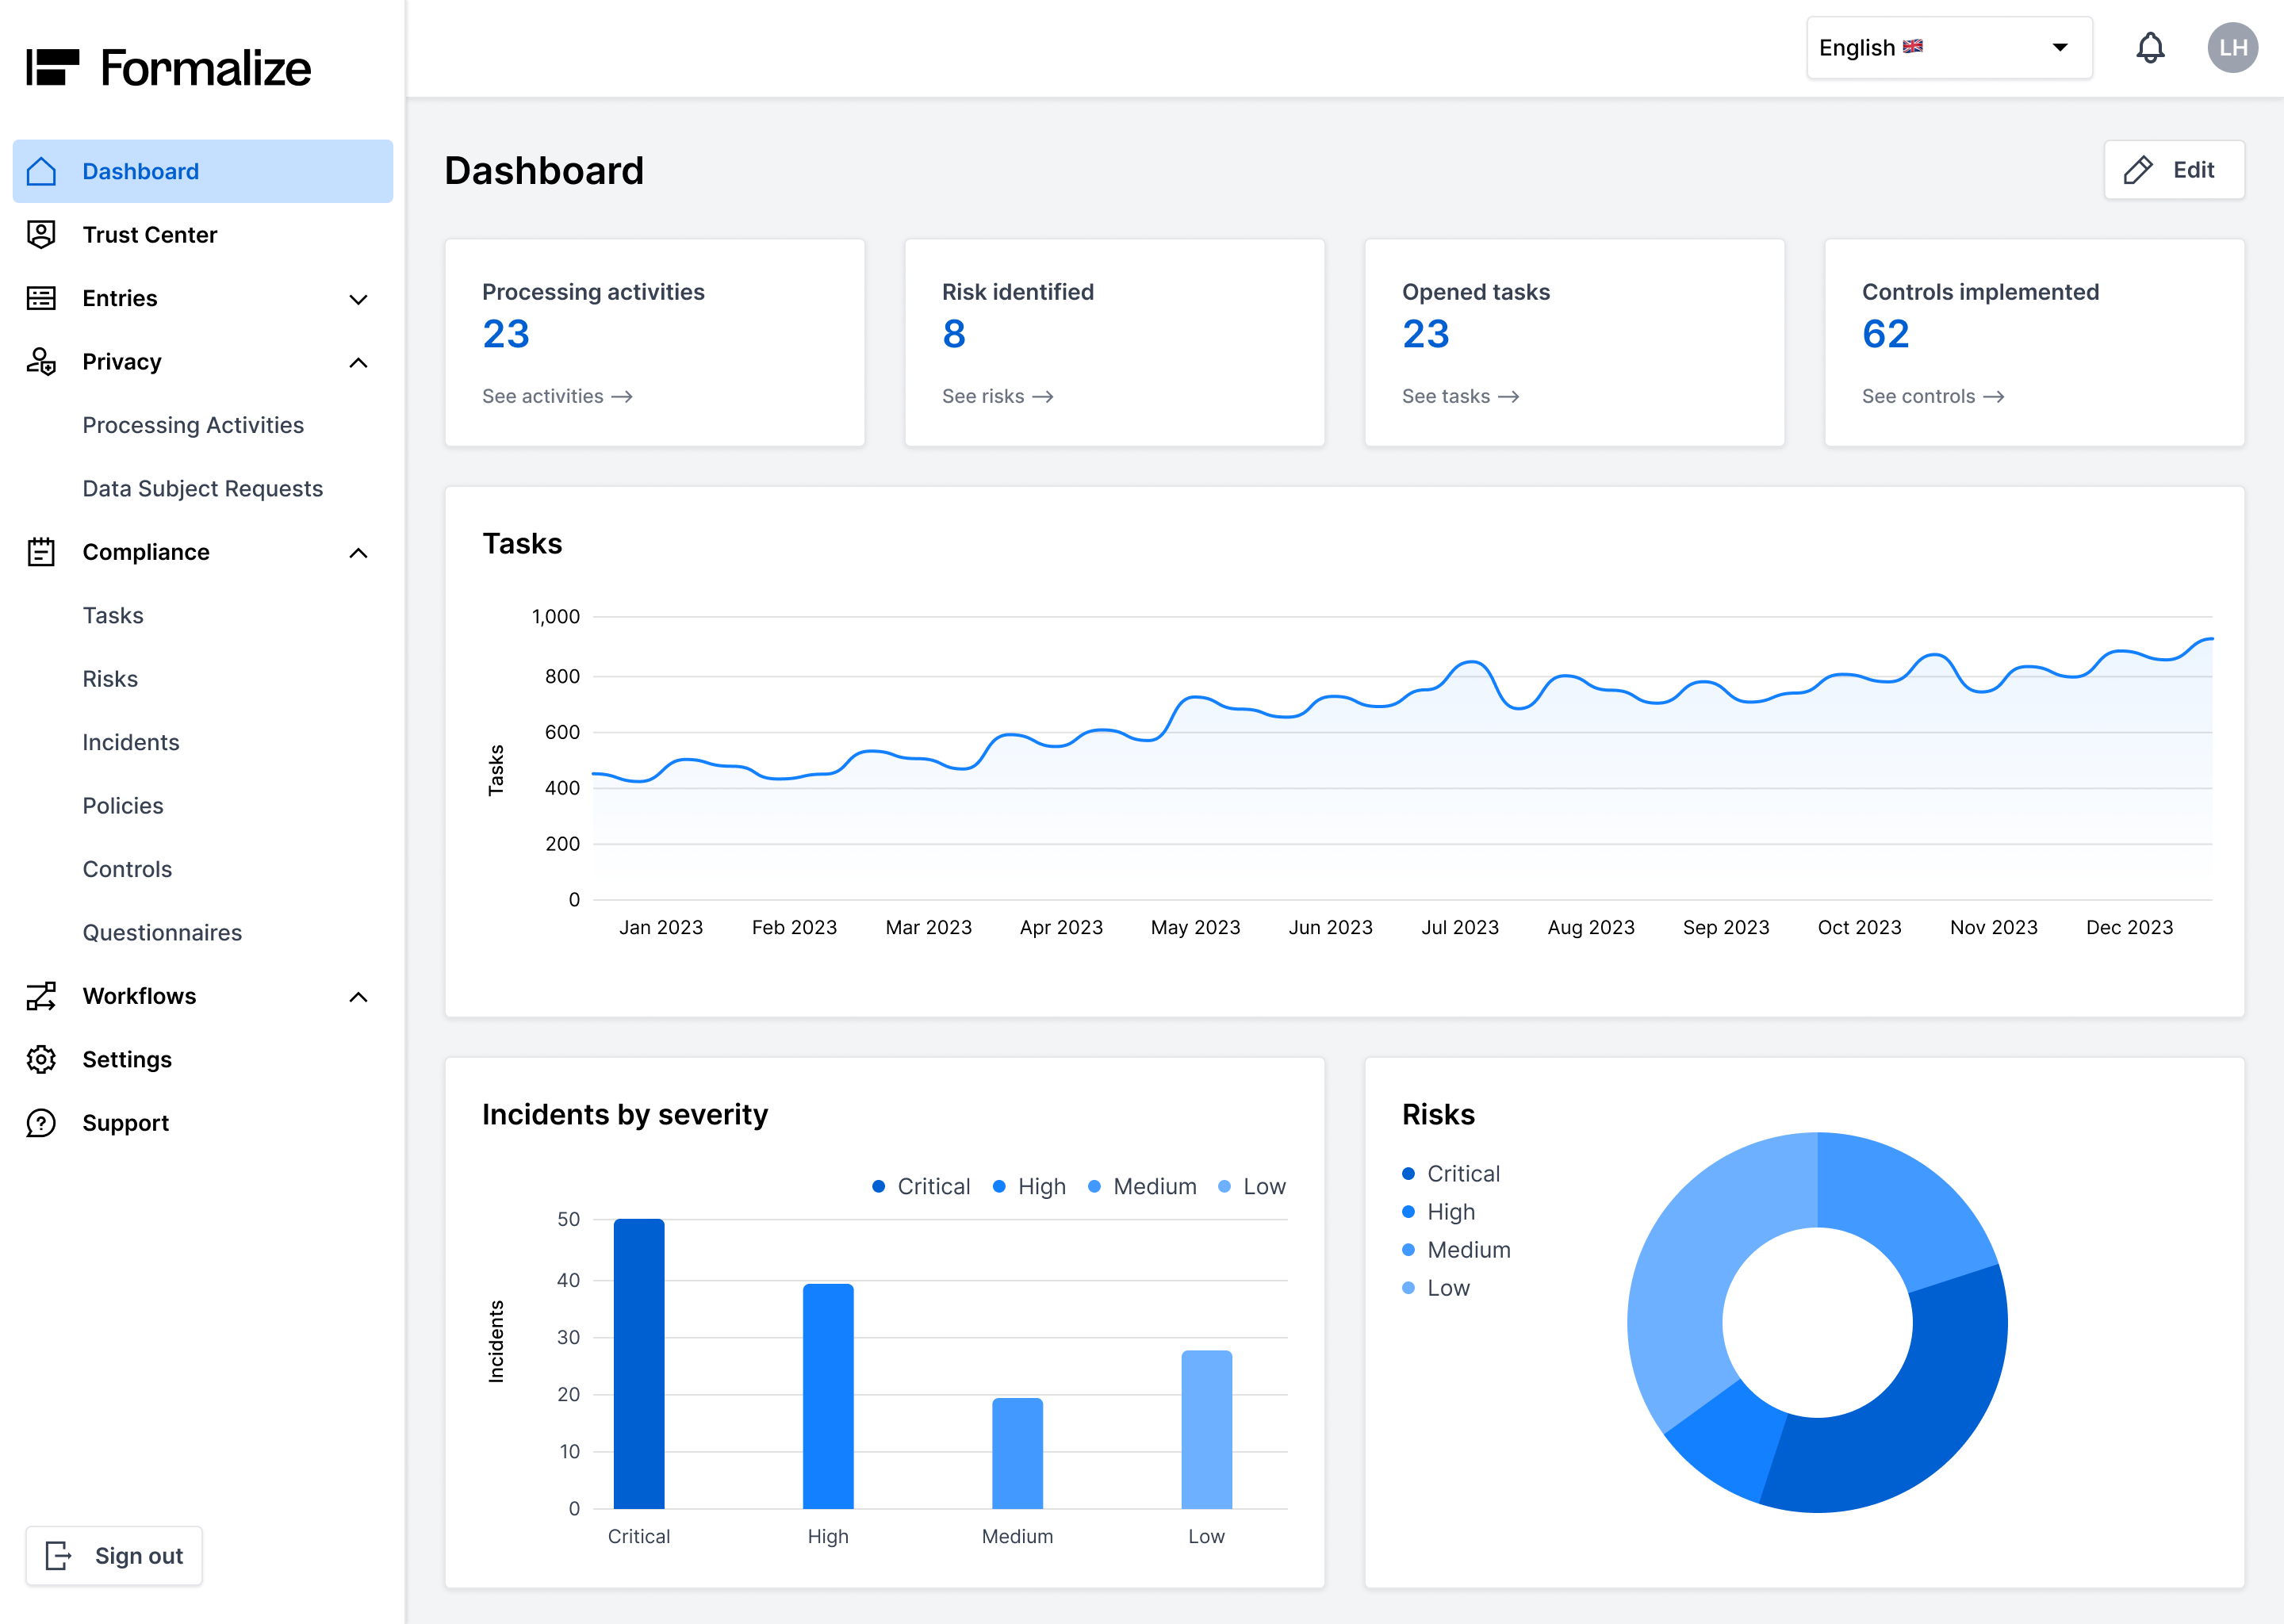This screenshot has width=2284, height=1624.
Task: Click the Entries list icon
Action: [41, 298]
